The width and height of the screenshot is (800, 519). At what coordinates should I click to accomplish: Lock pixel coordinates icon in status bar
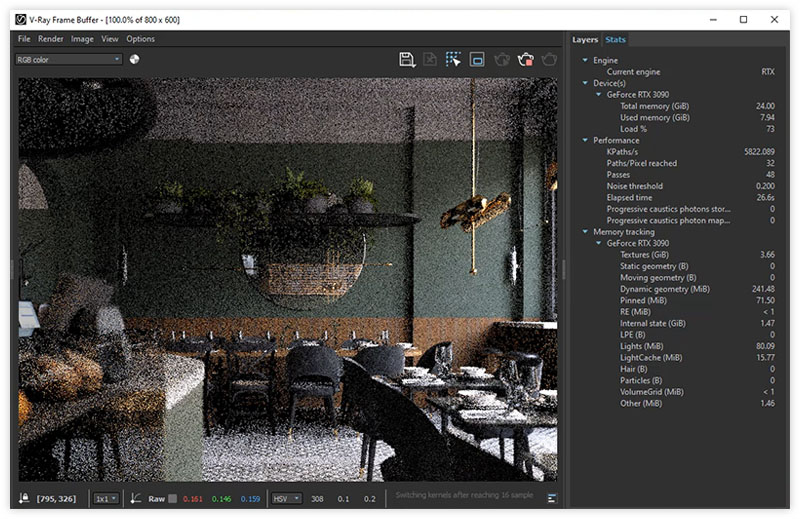click(23, 498)
